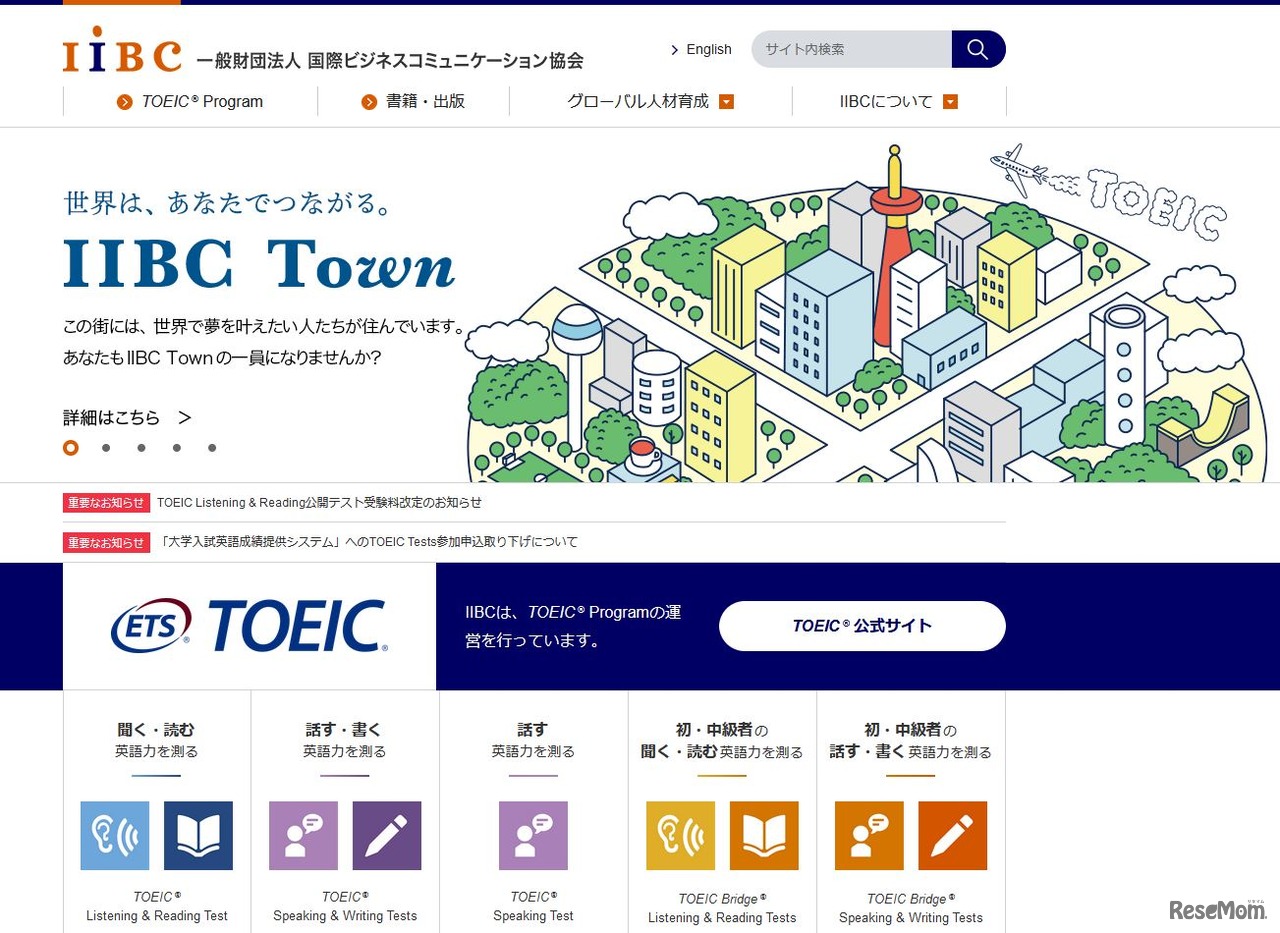Click the orange speech TOEIC Bridge speaking icon
The height and width of the screenshot is (933, 1280).
(x=869, y=836)
